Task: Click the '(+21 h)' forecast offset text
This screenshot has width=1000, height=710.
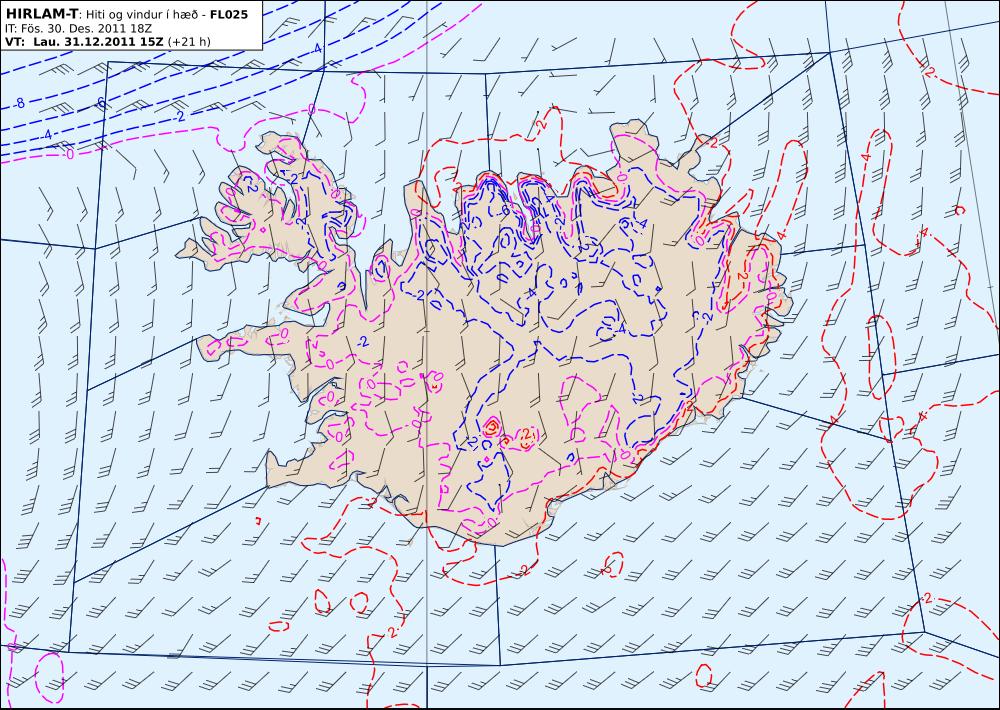Action: coord(189,42)
